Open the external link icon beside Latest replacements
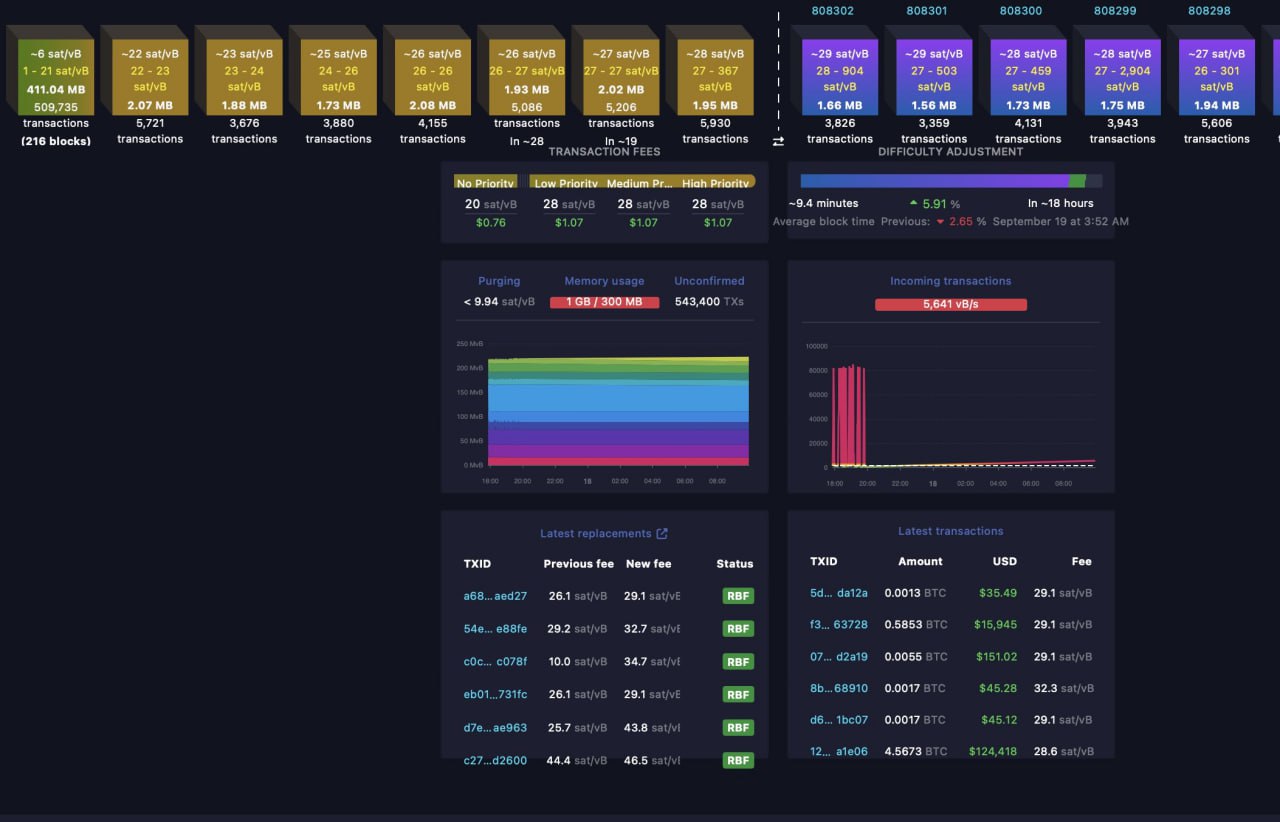1280x822 pixels. tap(661, 534)
